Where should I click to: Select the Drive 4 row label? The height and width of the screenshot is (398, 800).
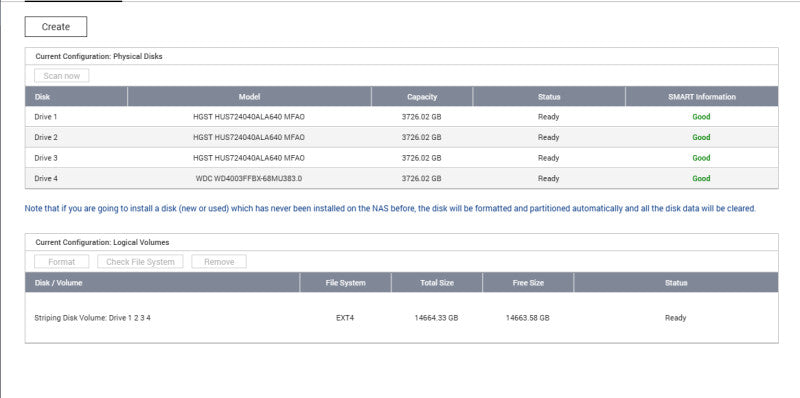pos(46,179)
